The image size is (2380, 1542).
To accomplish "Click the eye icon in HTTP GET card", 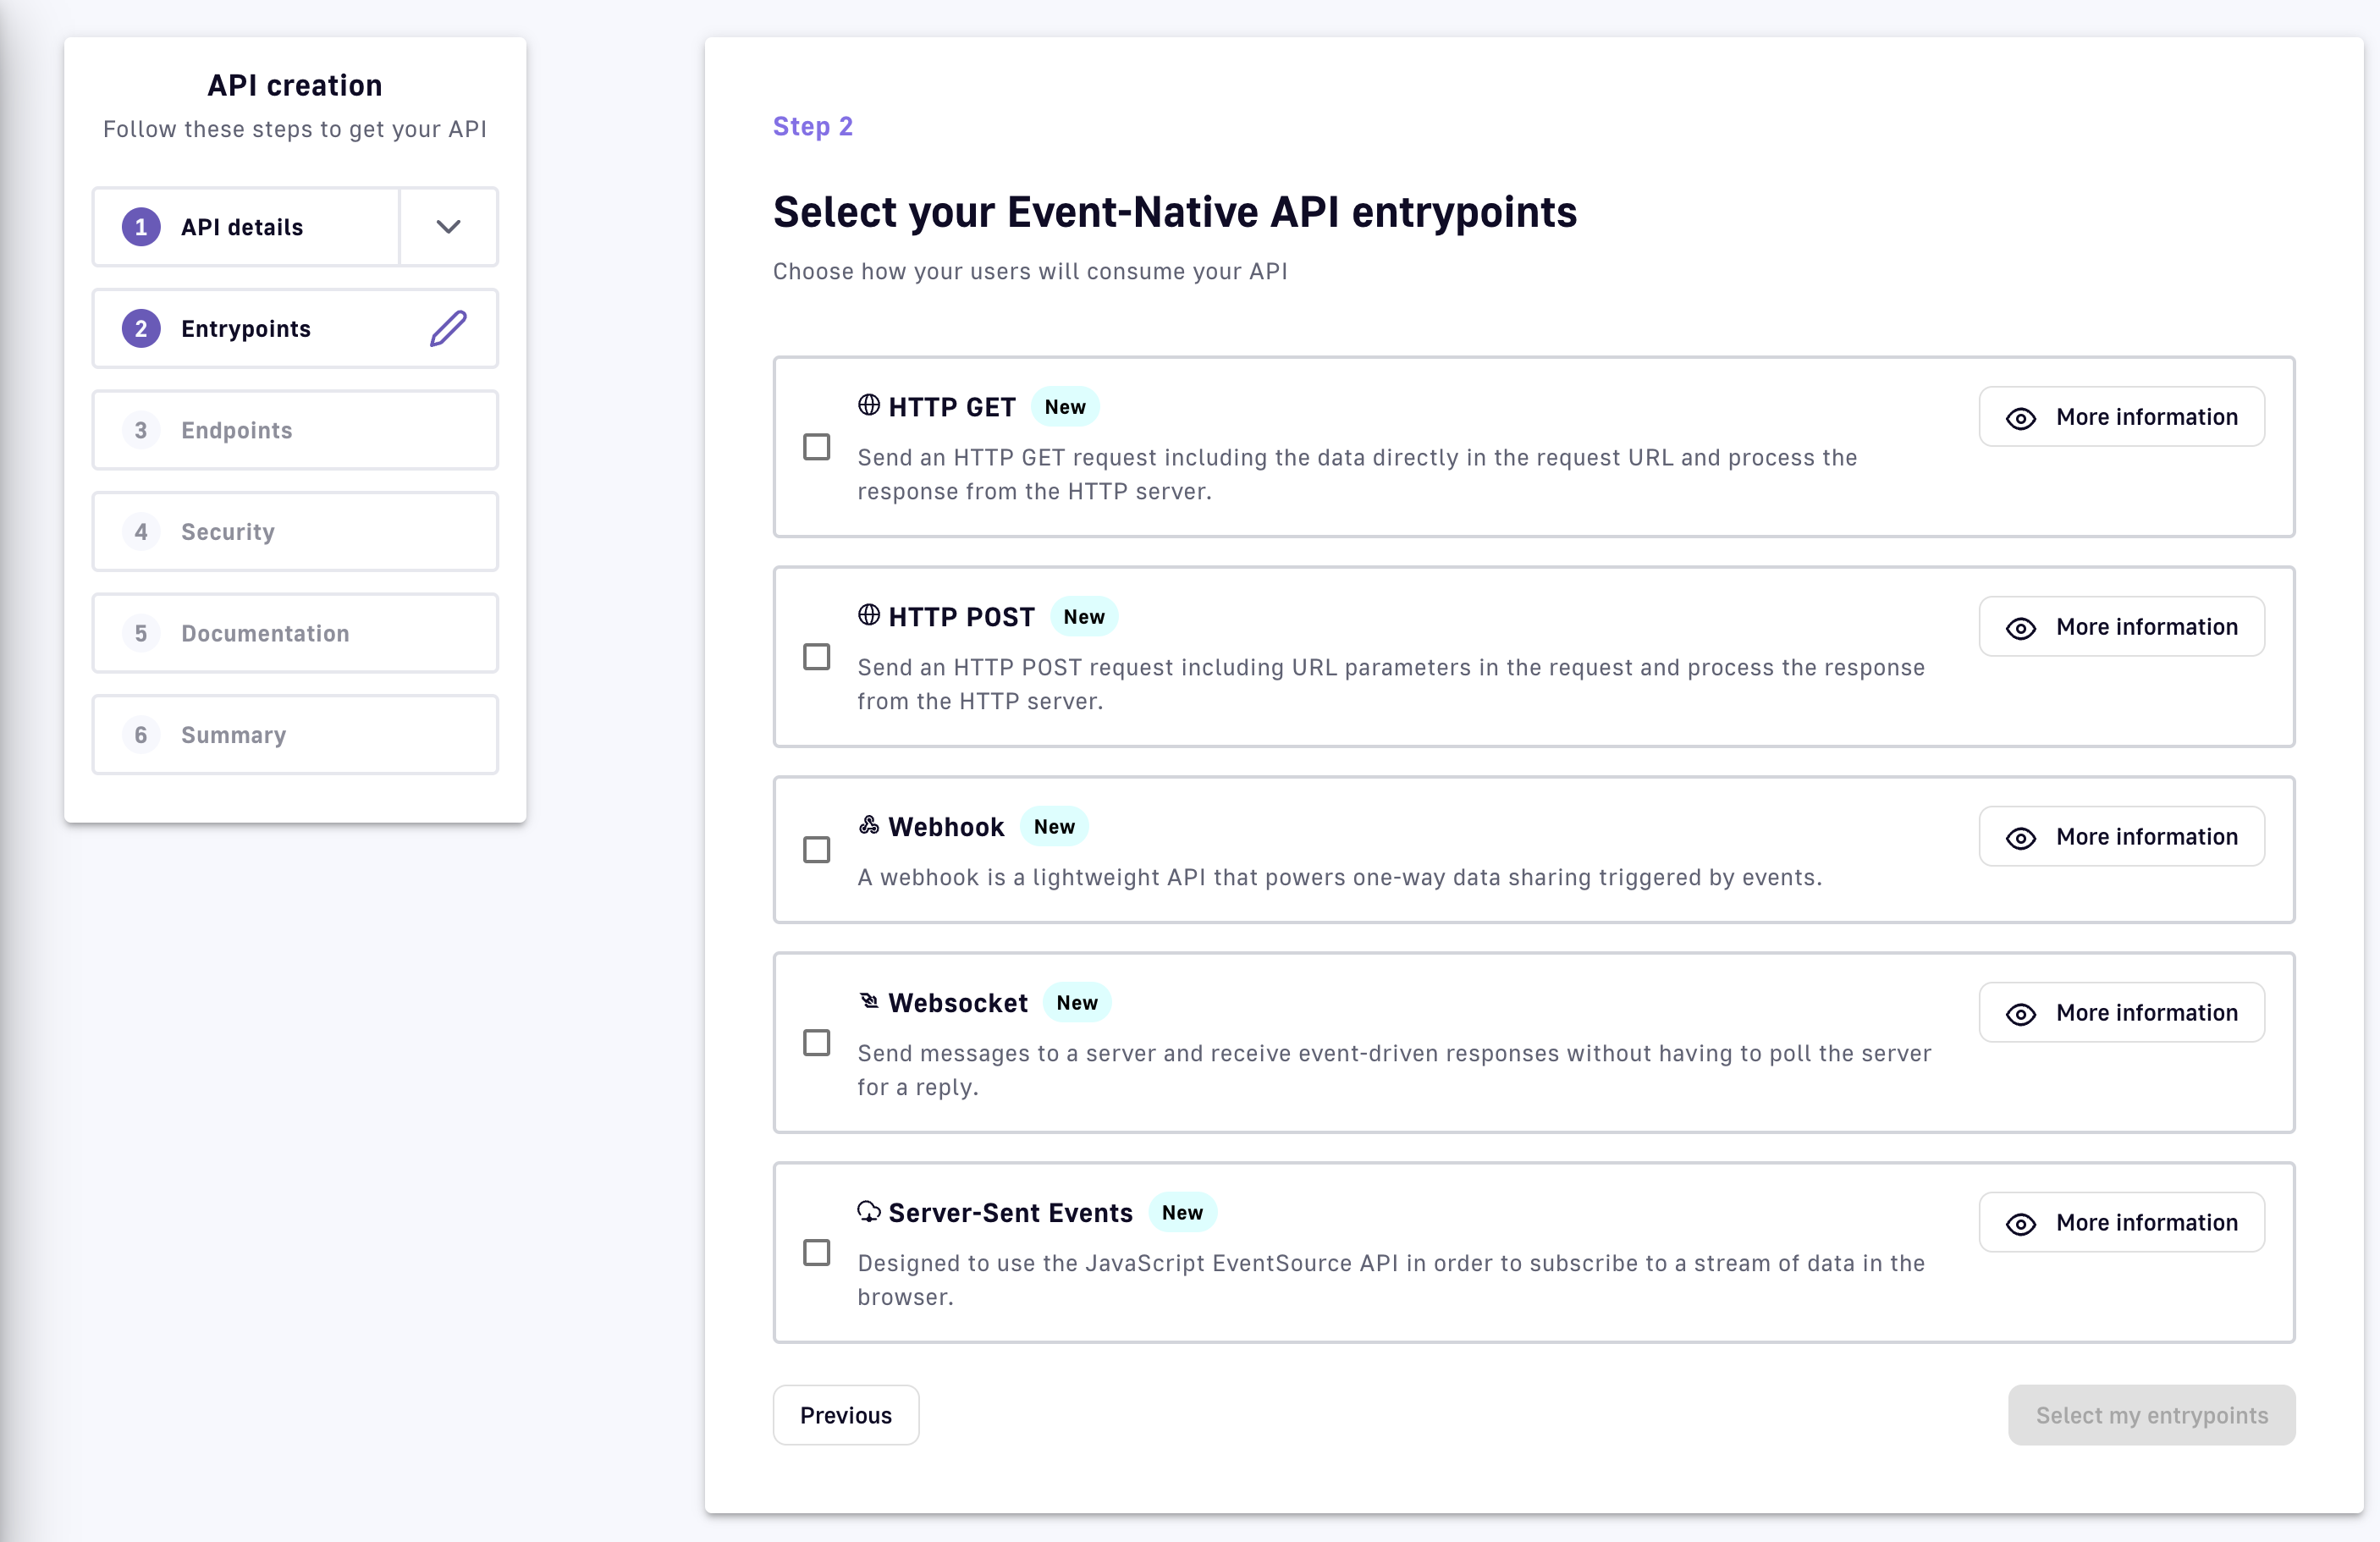I will point(2020,418).
